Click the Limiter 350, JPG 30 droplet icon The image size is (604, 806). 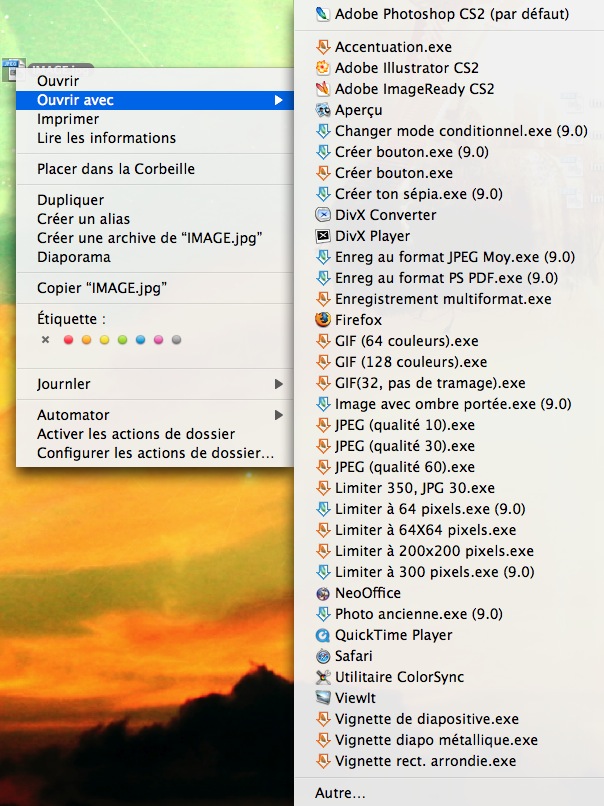(322, 488)
